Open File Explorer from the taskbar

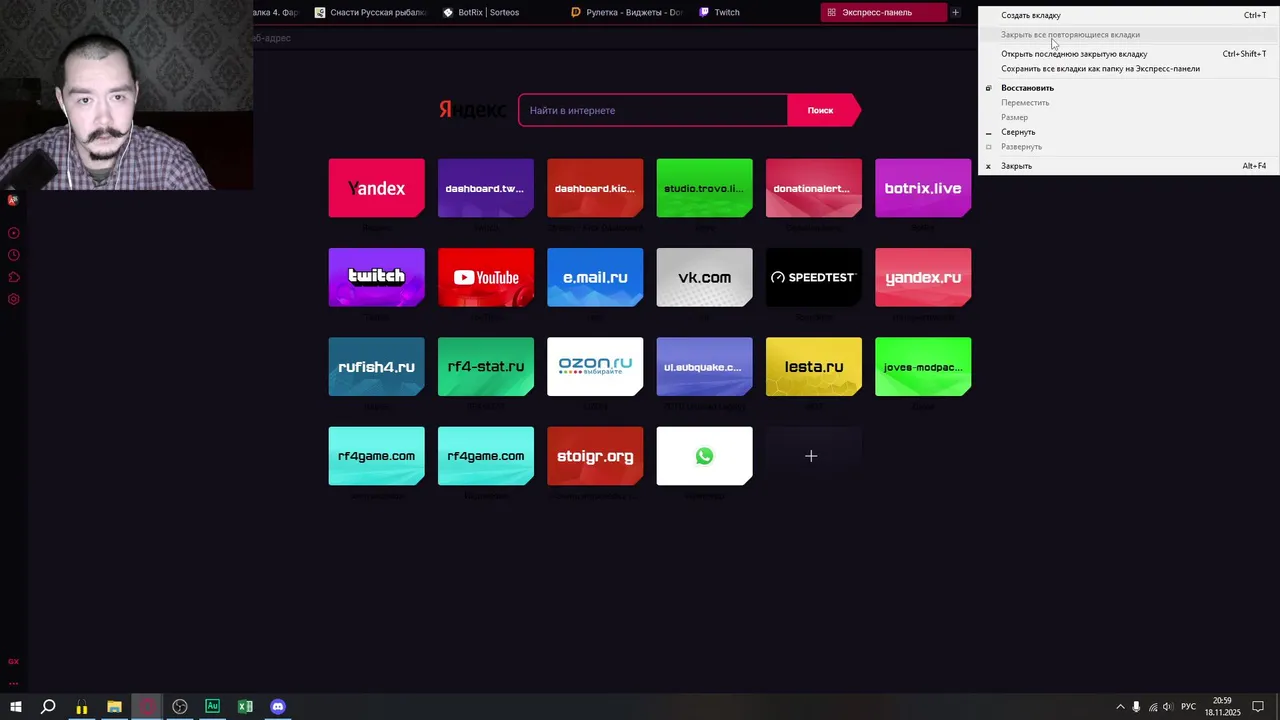[114, 707]
